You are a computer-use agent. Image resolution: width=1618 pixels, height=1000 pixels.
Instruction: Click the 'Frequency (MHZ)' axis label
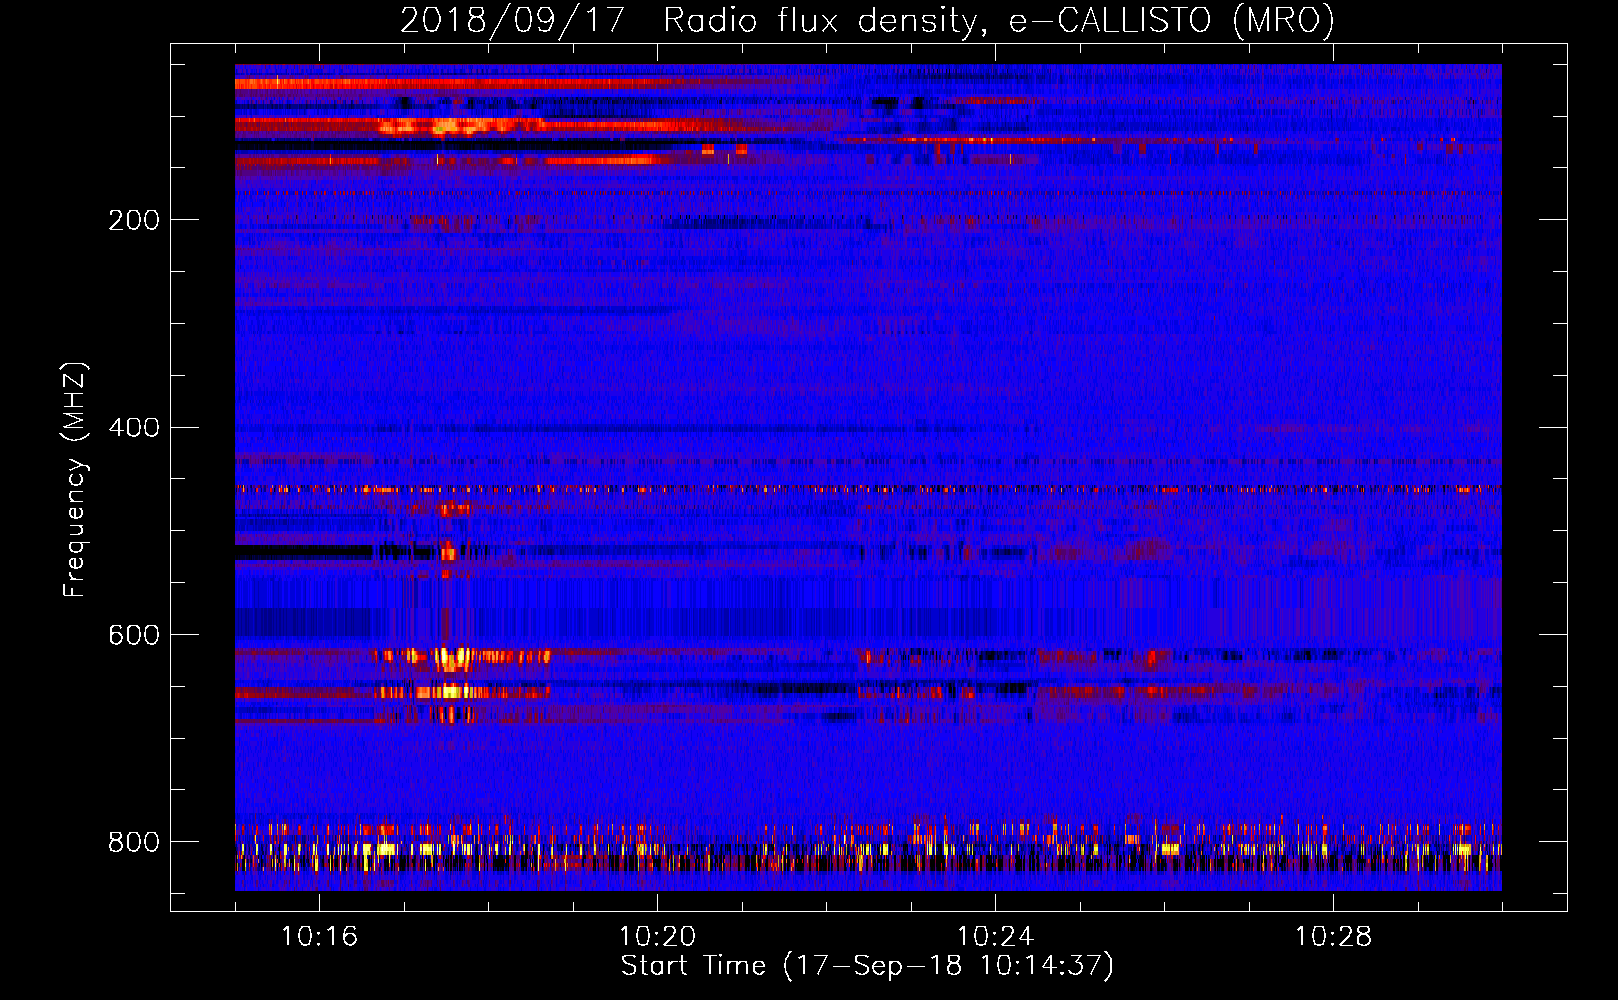click(x=75, y=480)
